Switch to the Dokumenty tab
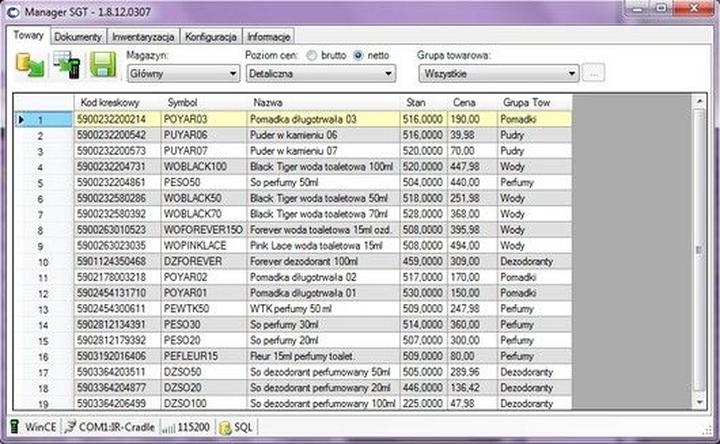Screen dimensions: 720x444 point(78,35)
